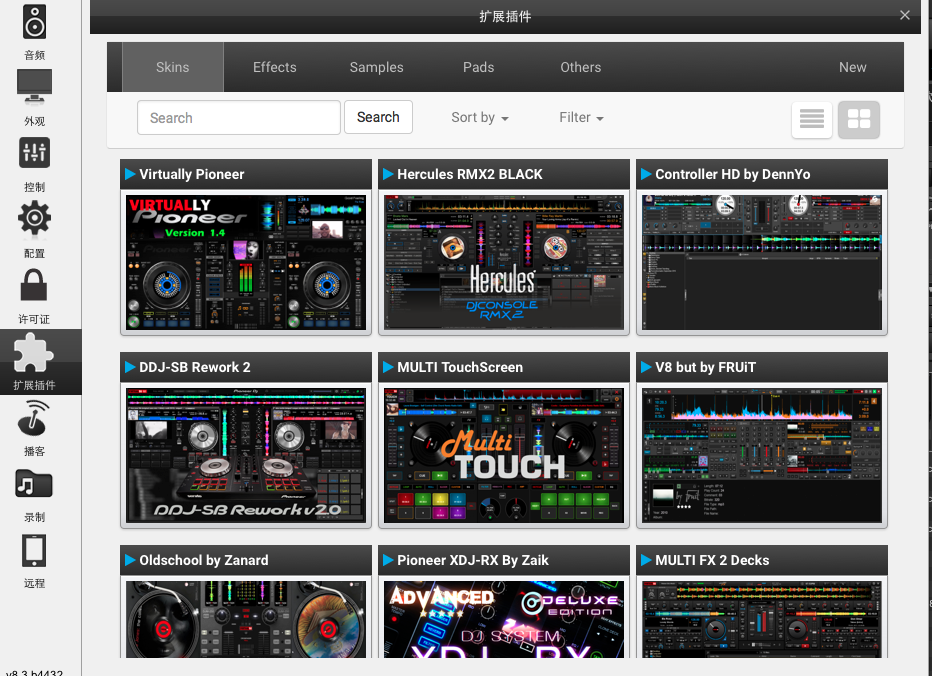This screenshot has width=932, height=676.
Task: Click the Oldschool by Zanard title text
Action: 203,560
